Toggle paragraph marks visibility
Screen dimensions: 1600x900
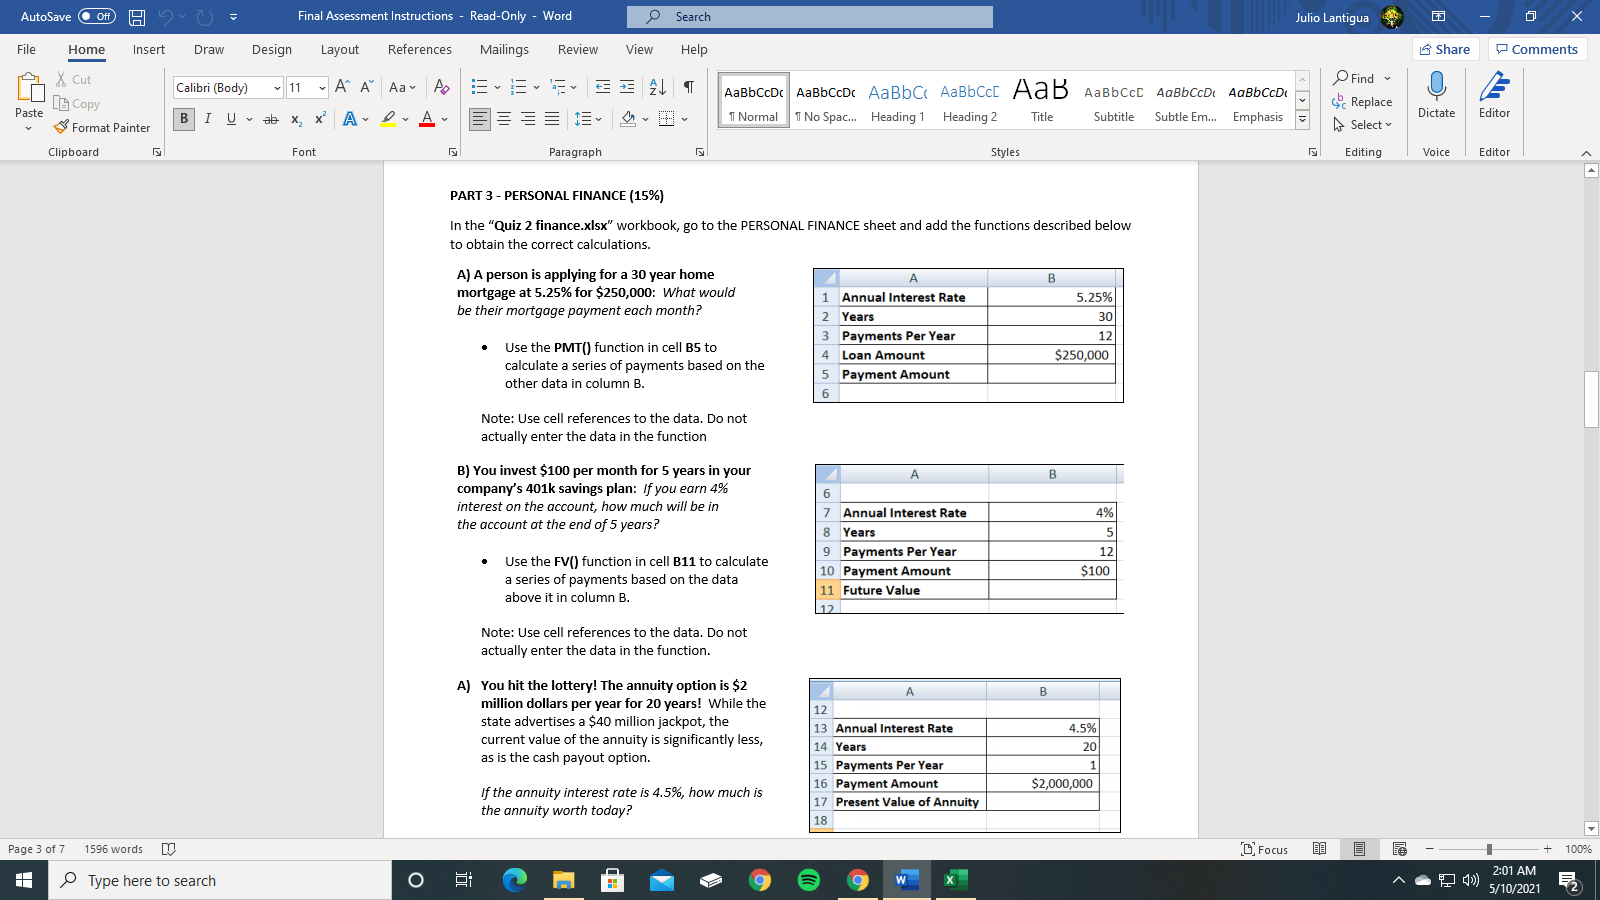[x=686, y=87]
